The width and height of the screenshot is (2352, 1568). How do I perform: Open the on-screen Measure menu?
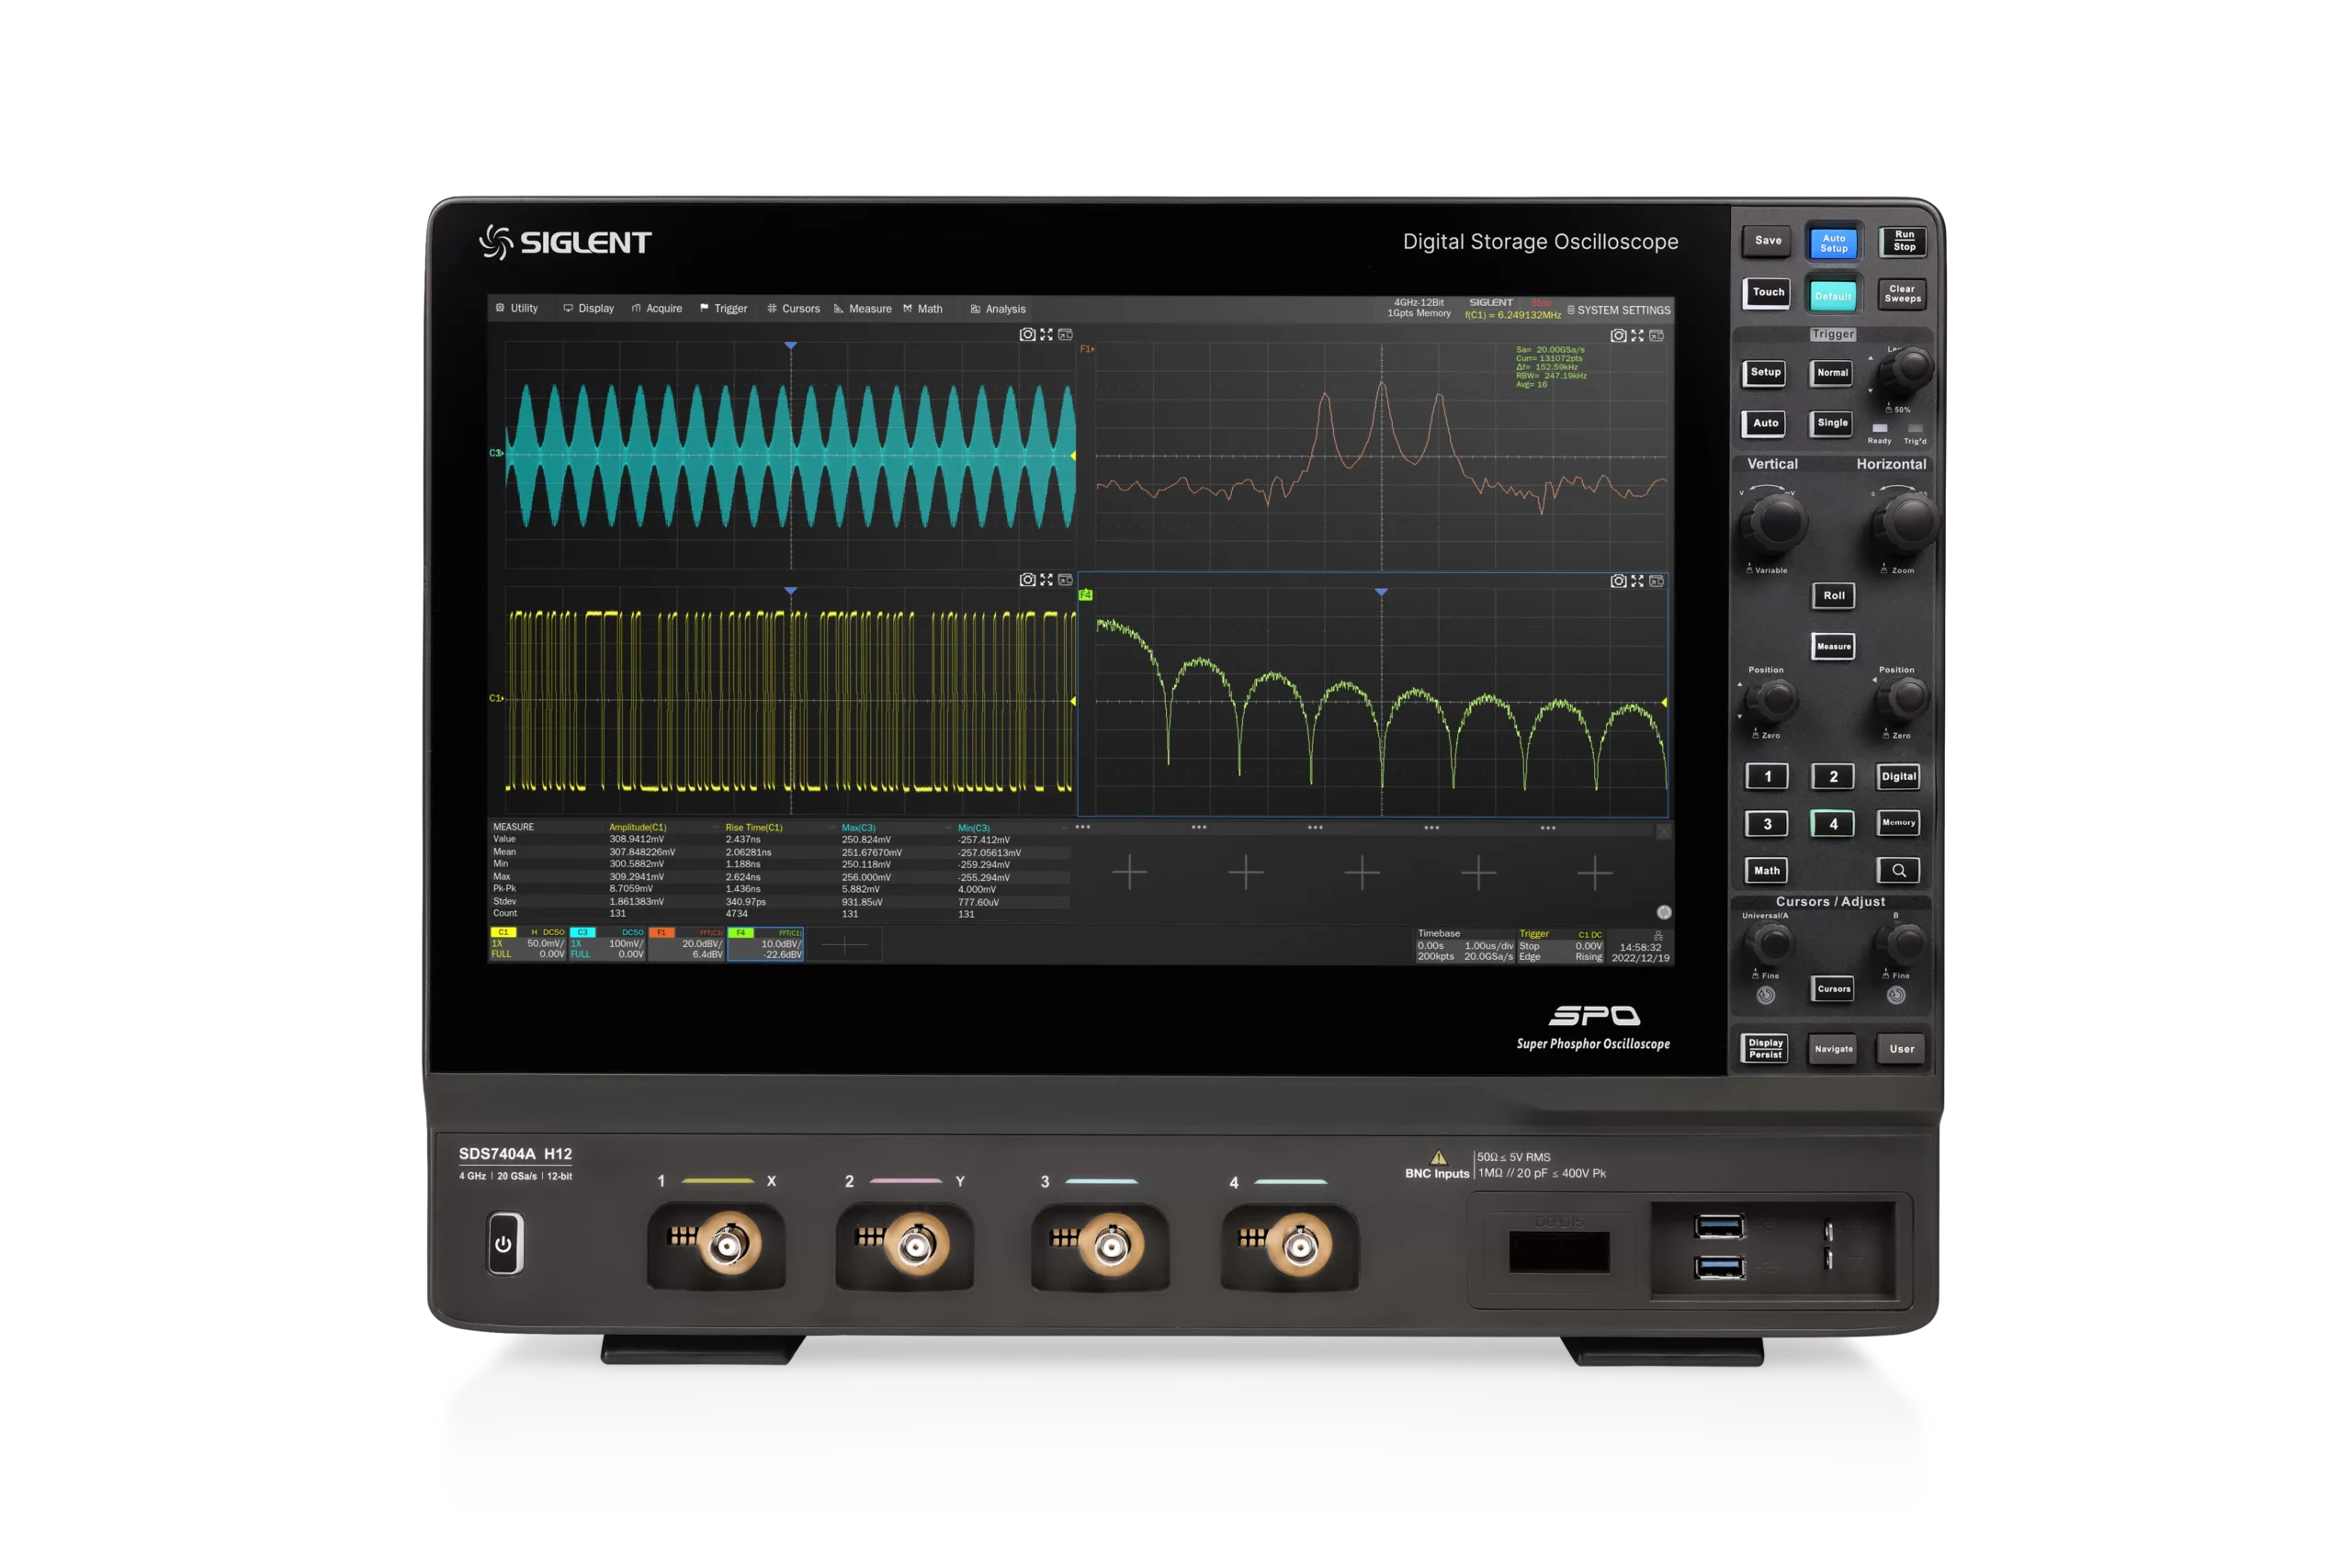(x=863, y=308)
